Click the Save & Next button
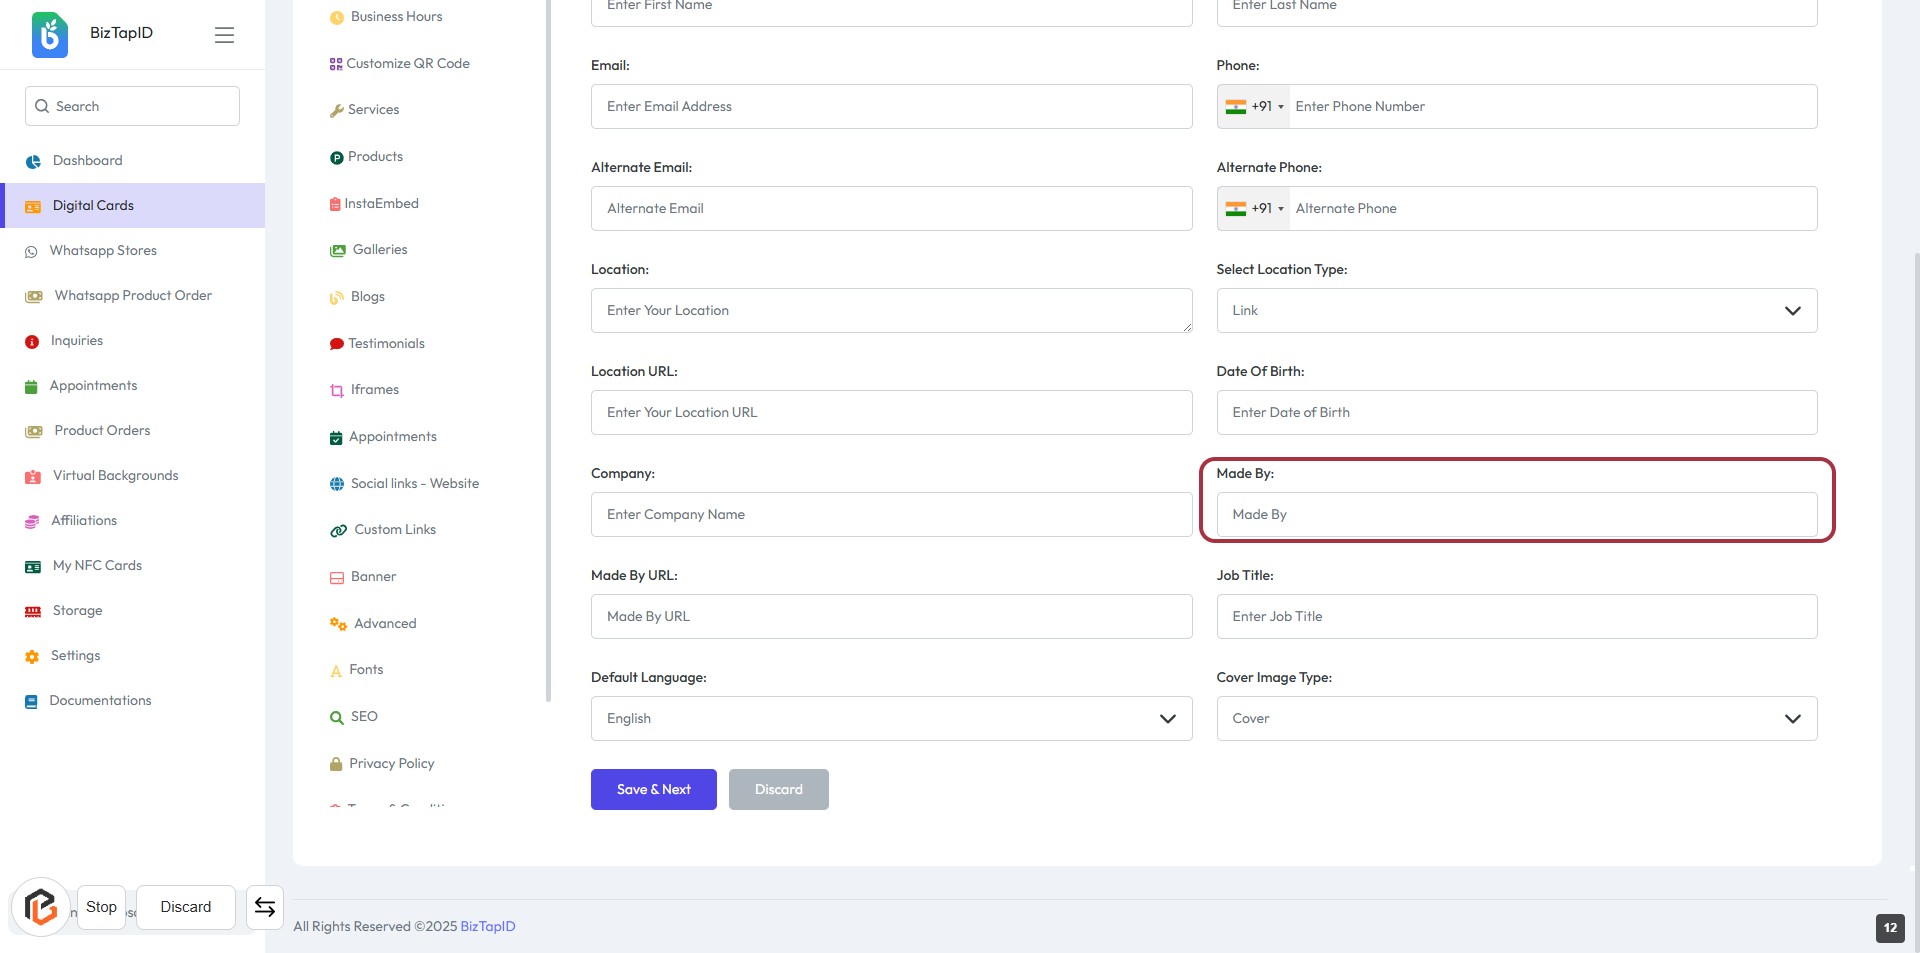 click(653, 790)
